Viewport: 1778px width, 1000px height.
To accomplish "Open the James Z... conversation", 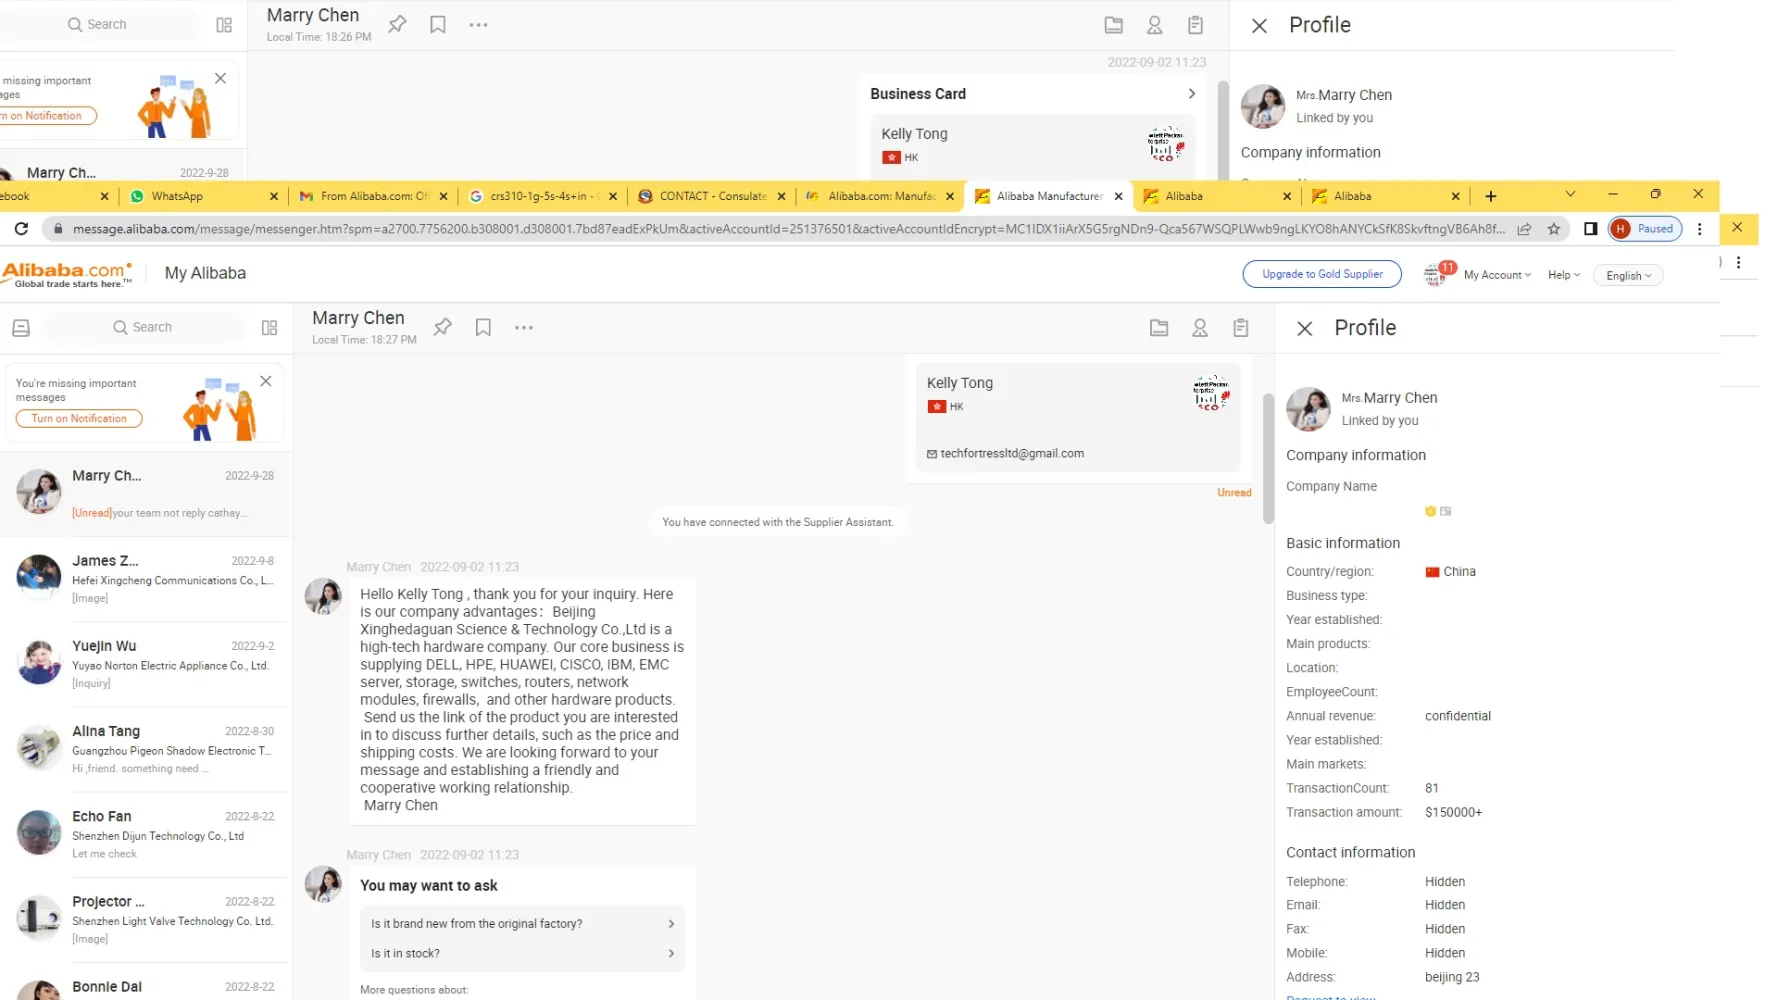I will click(x=146, y=579).
